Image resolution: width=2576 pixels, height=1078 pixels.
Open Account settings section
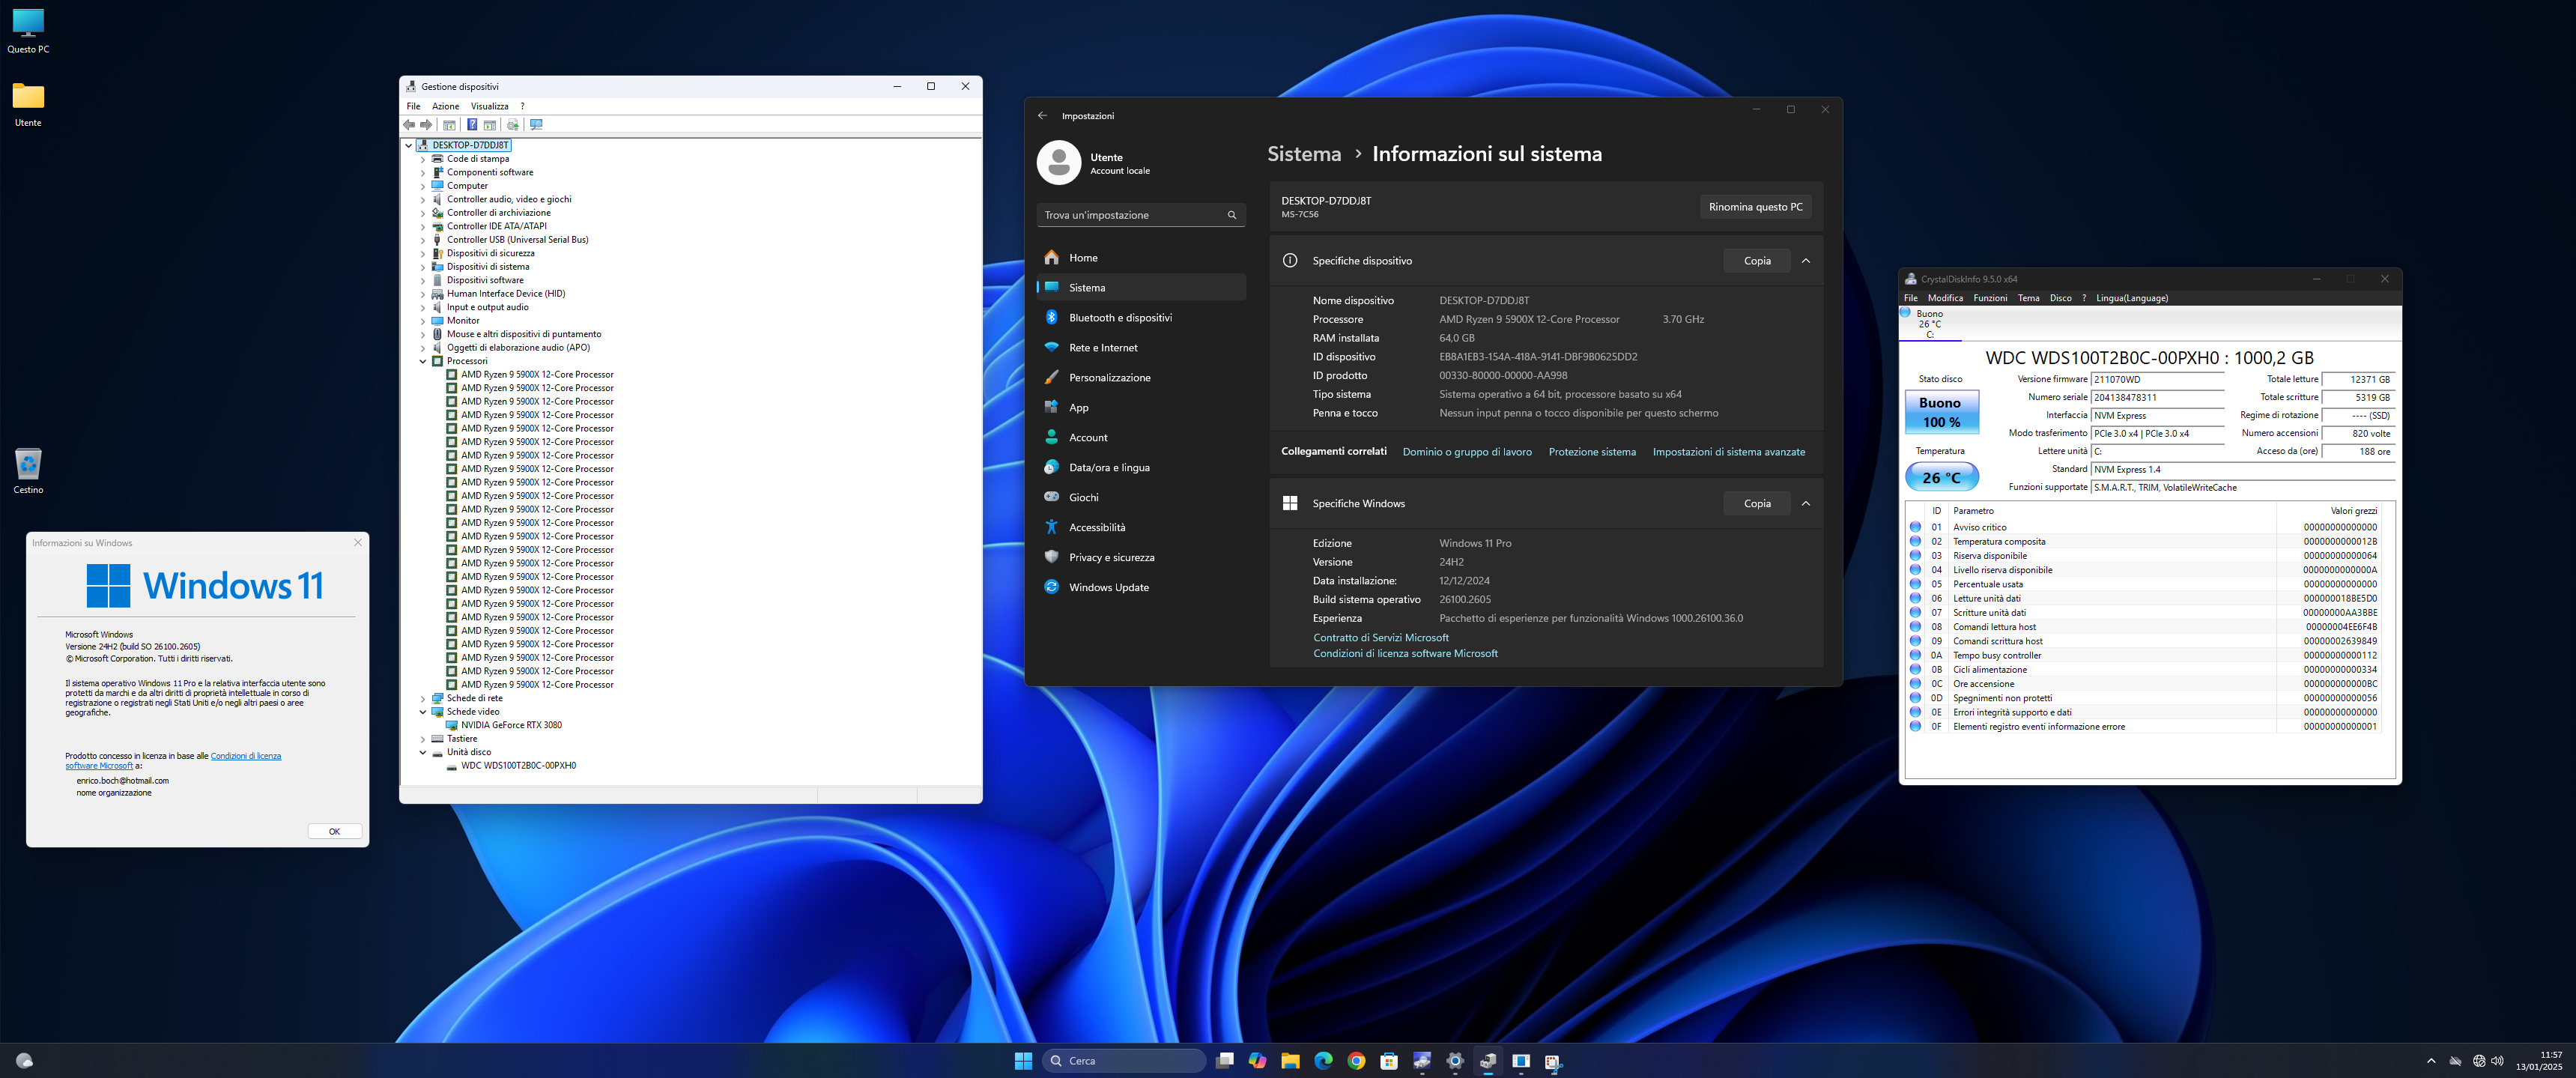pyautogui.click(x=1141, y=438)
